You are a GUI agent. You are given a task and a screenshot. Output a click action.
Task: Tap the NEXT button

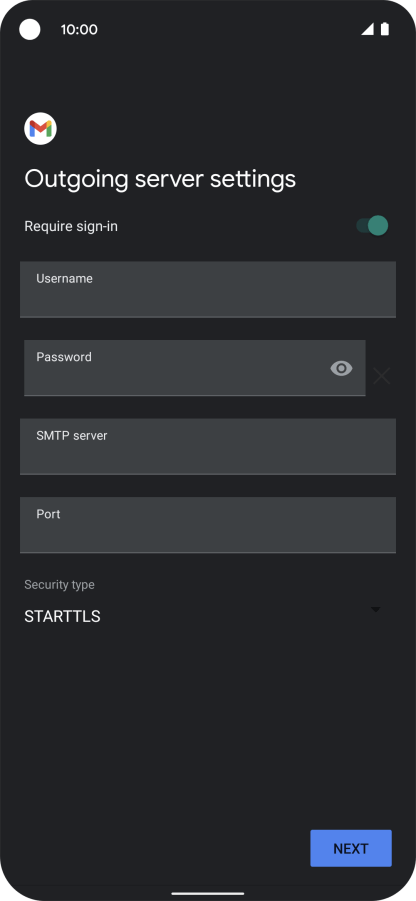pos(351,848)
